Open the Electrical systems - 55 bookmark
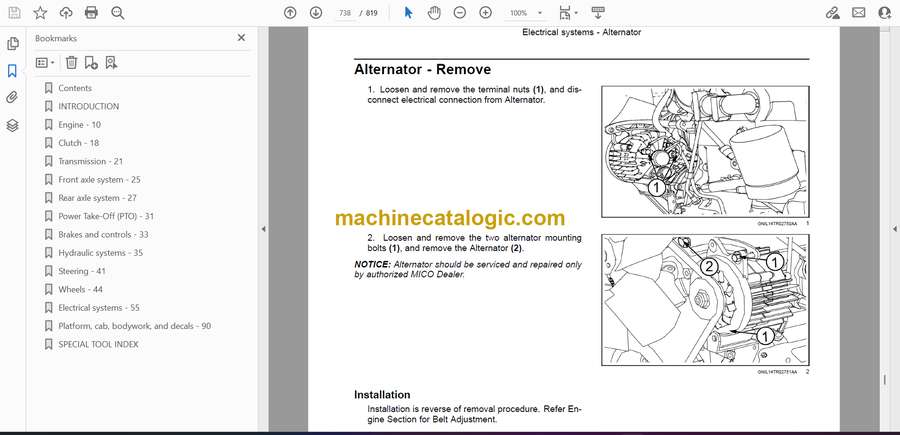900x435 pixels. coord(98,308)
